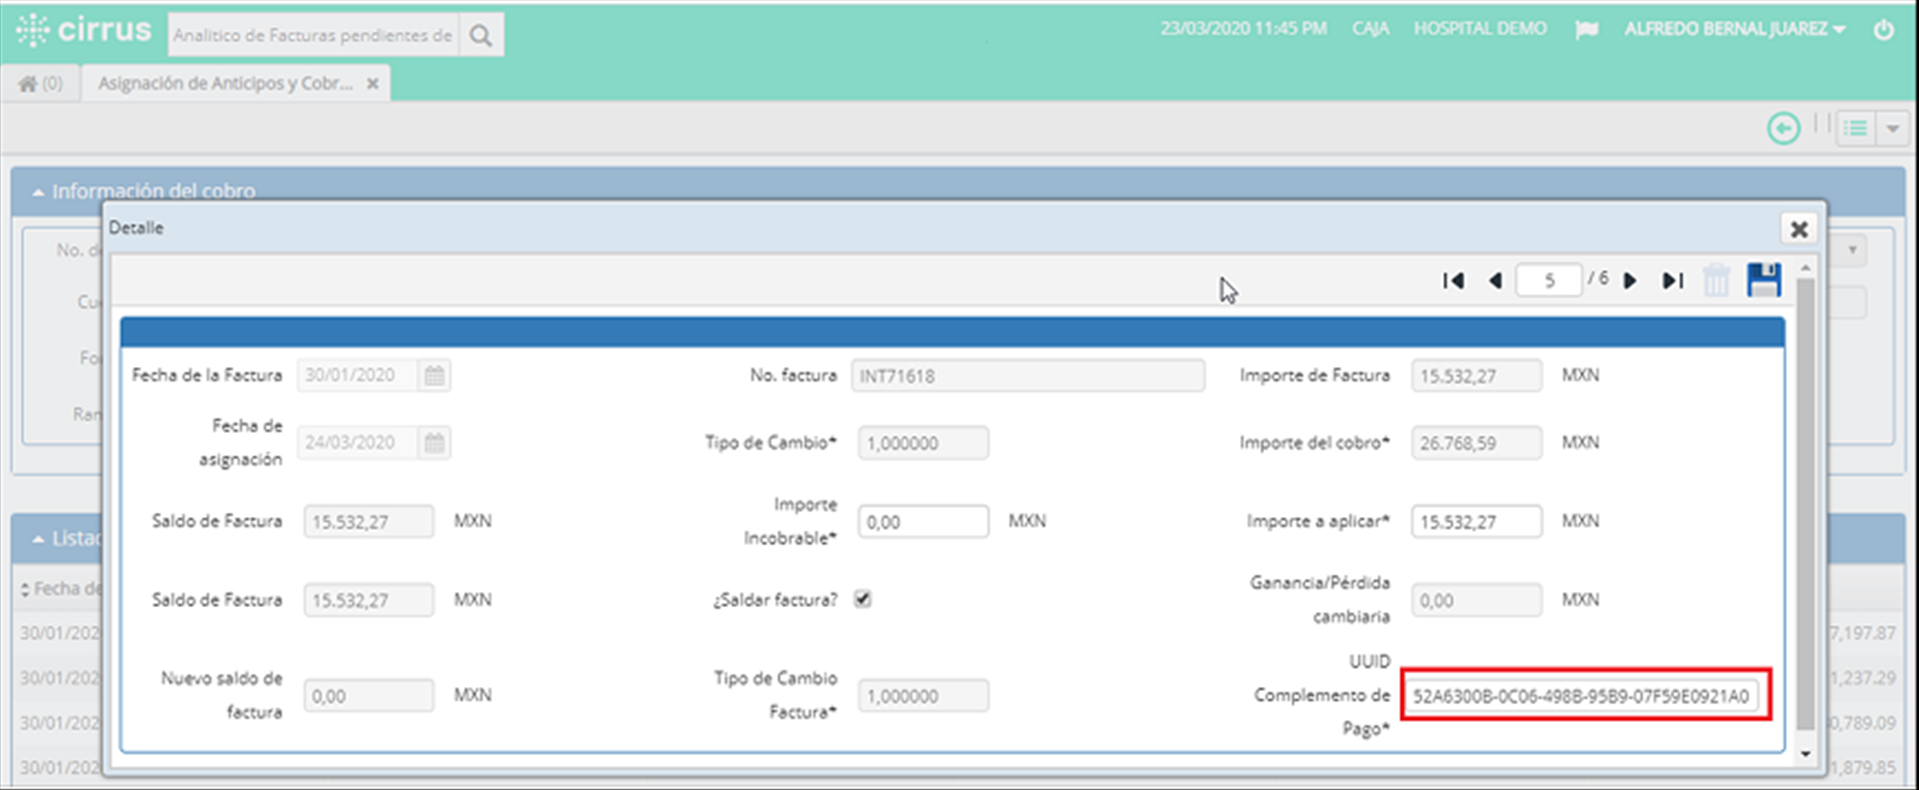Open the home tab
The height and width of the screenshot is (790, 1919).
pos(40,83)
